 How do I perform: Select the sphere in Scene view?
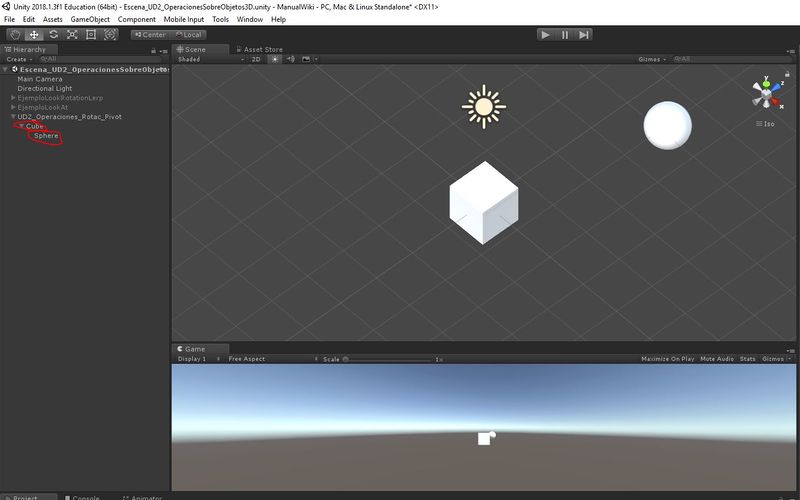667,126
